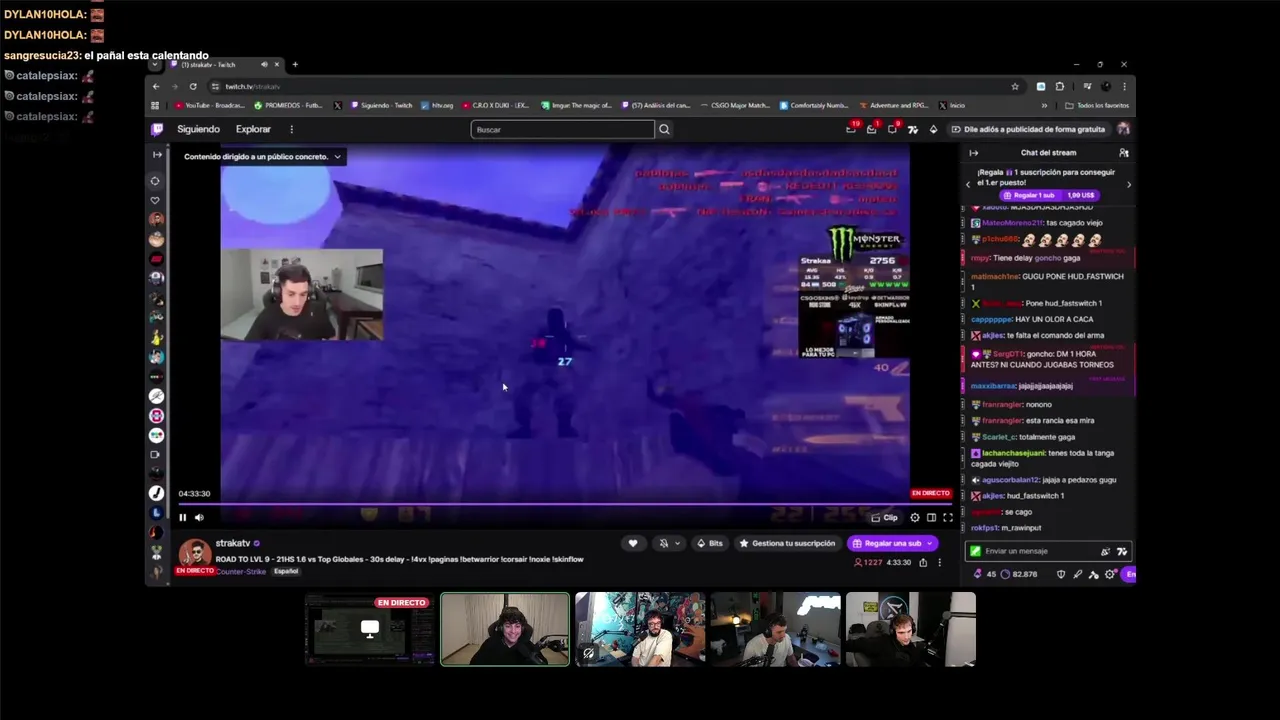Open the Bits cheer icon in chat input
This screenshot has height=720, width=1280.
click(x=1105, y=551)
